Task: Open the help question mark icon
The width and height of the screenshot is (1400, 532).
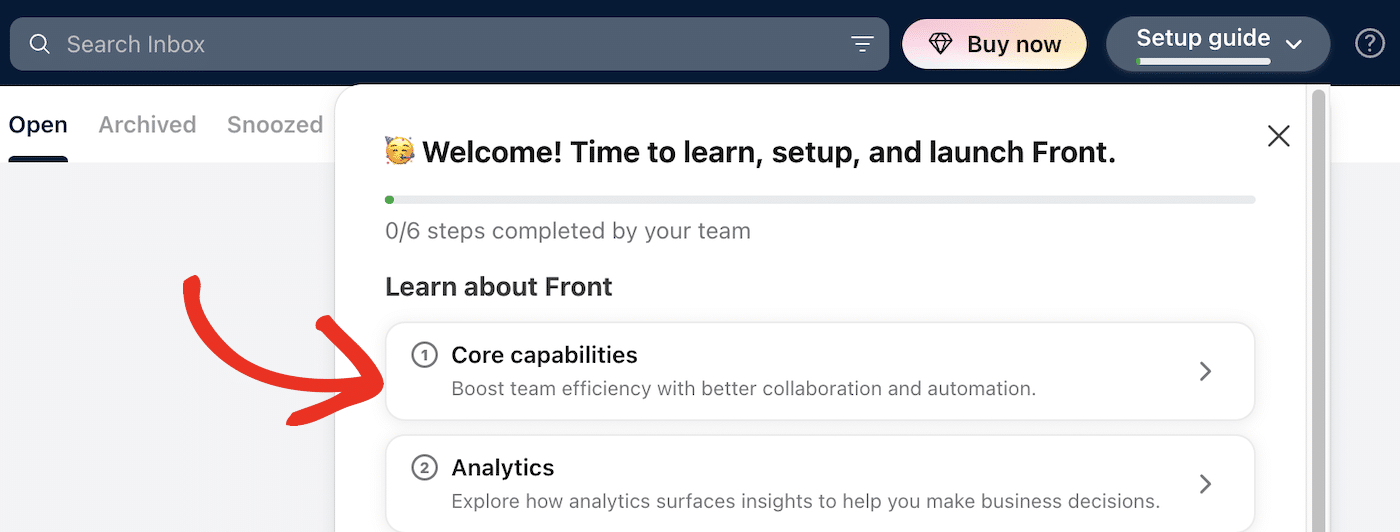Action: [x=1369, y=44]
